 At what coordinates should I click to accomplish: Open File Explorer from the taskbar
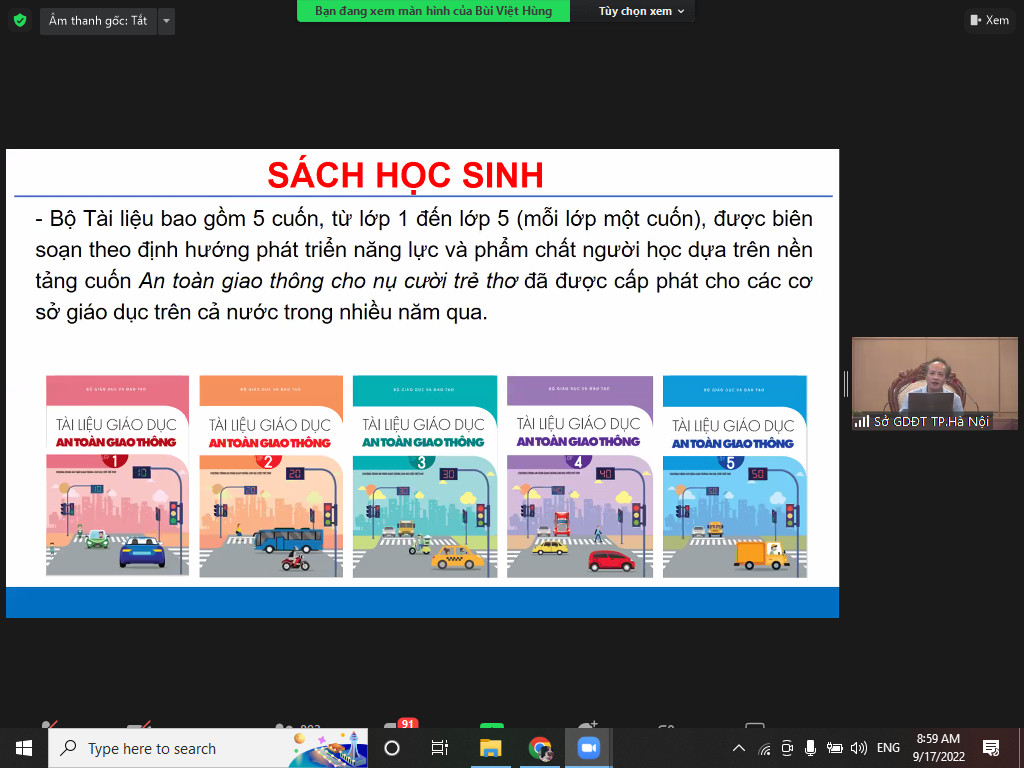pos(490,748)
